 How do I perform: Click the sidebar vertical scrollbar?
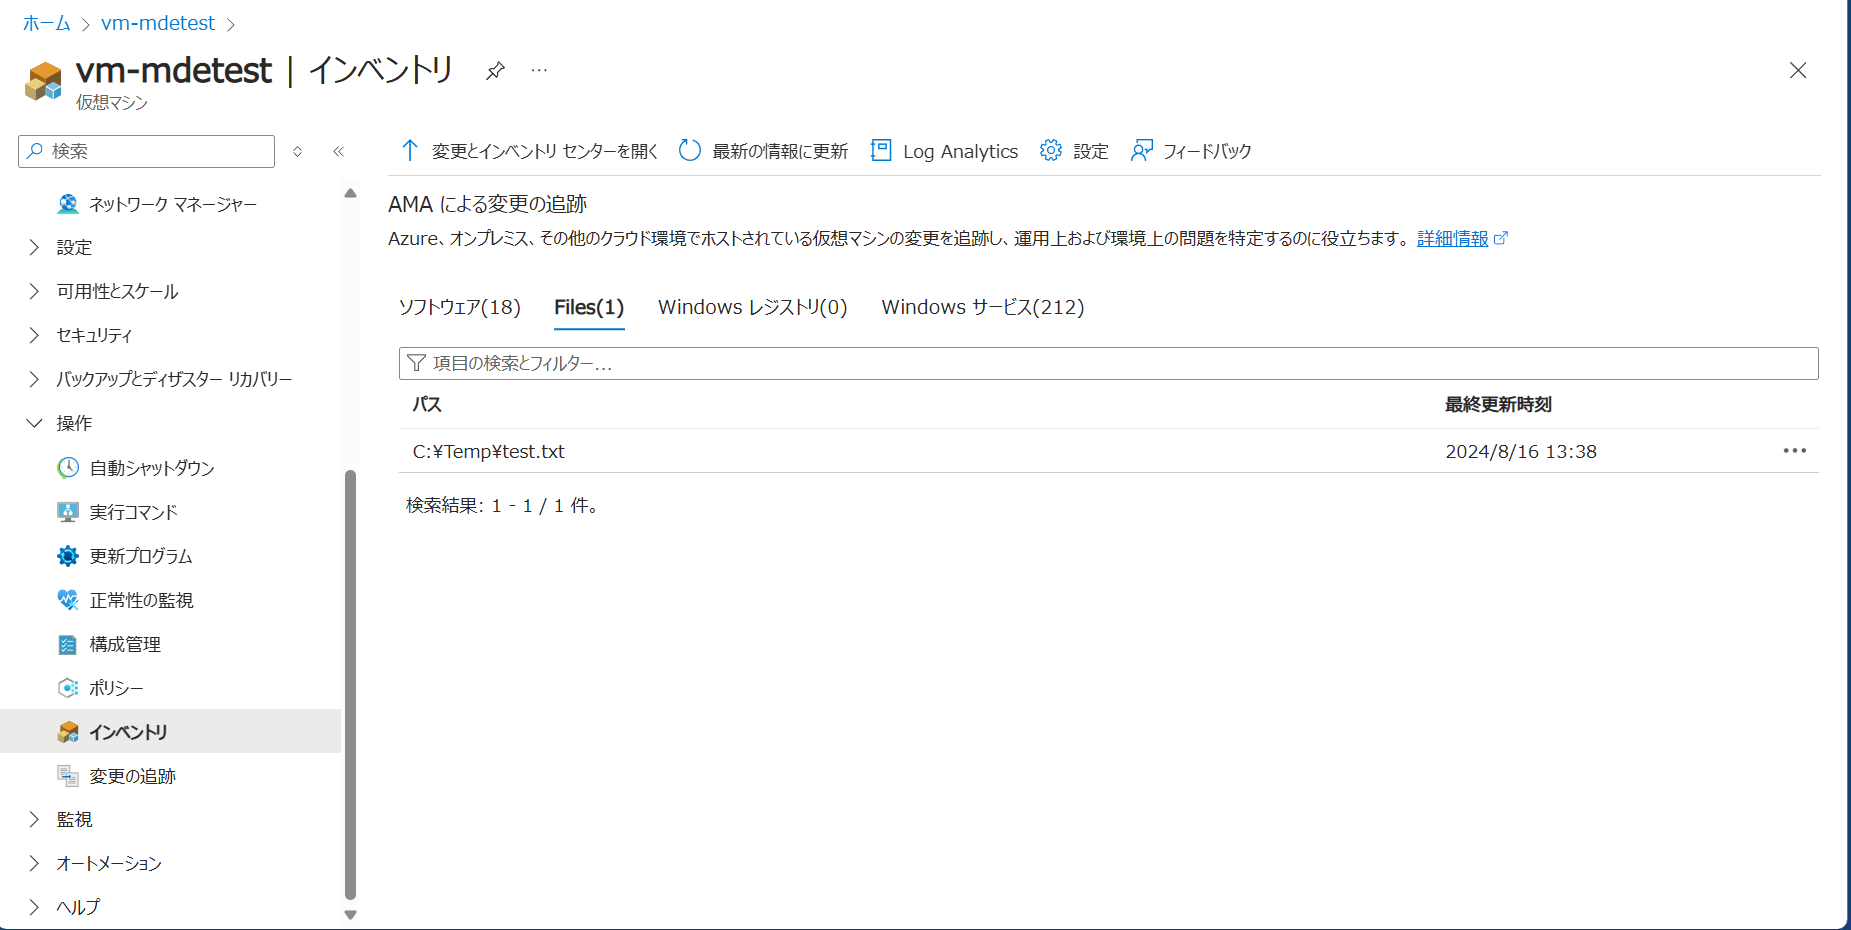tap(350, 680)
